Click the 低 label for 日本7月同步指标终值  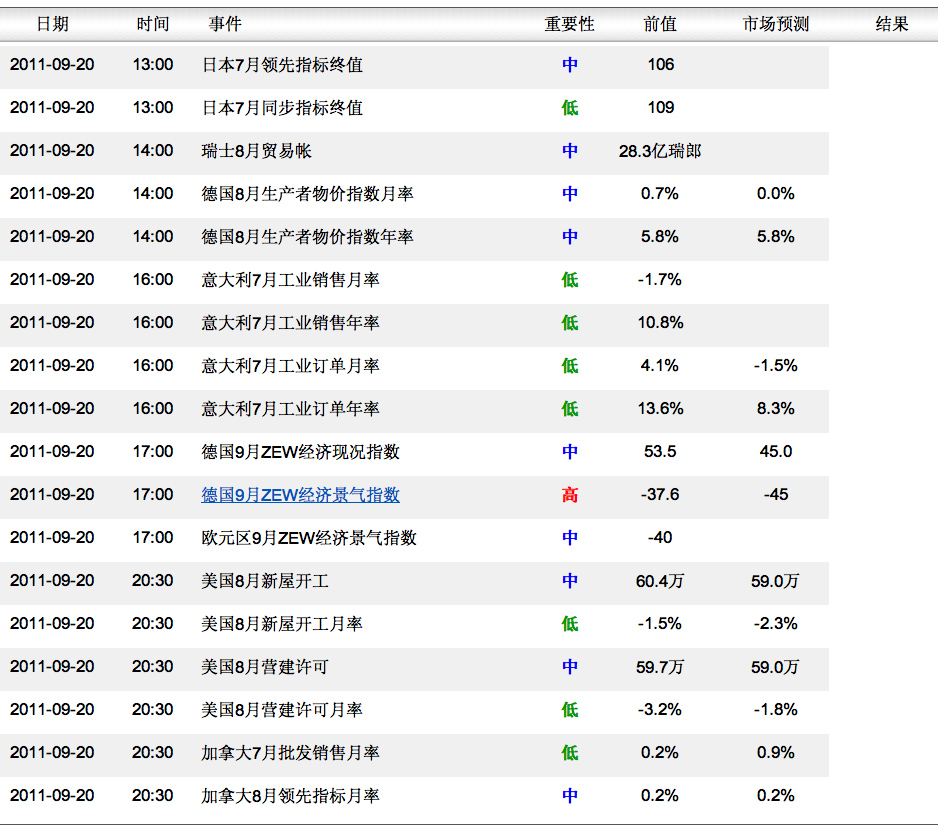pyautogui.click(x=570, y=108)
